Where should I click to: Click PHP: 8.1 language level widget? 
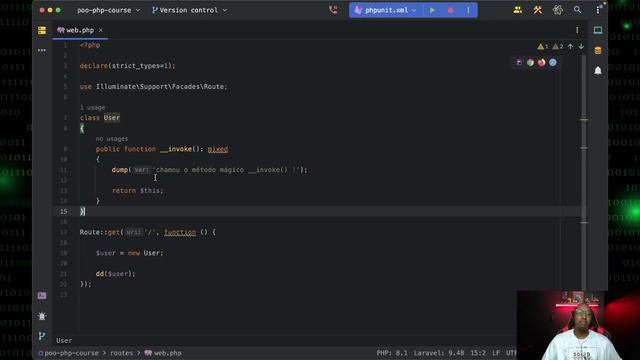392,353
